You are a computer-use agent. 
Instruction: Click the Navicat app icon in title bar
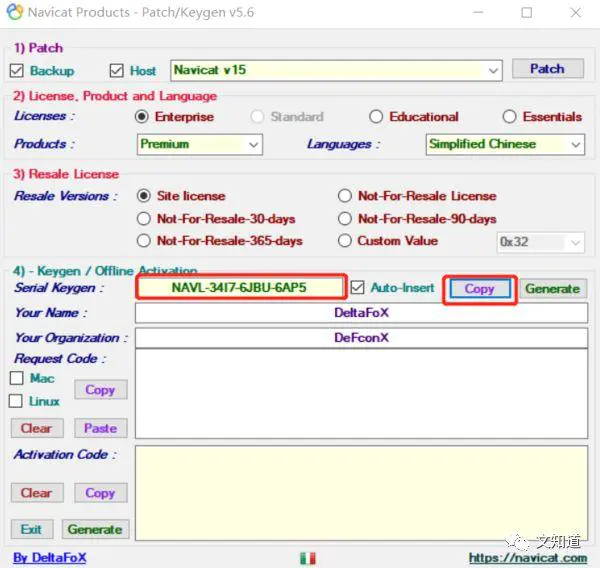(x=15, y=12)
